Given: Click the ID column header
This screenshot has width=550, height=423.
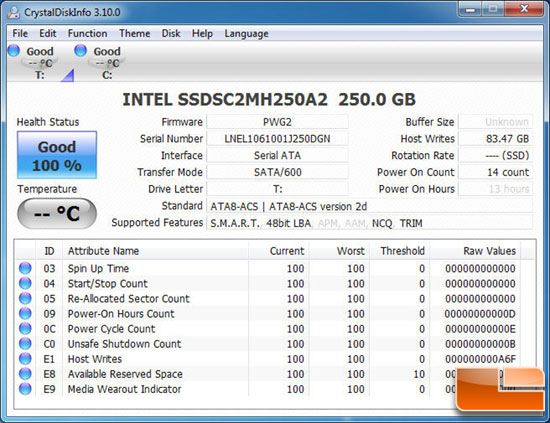Looking at the screenshot, I should [x=49, y=251].
